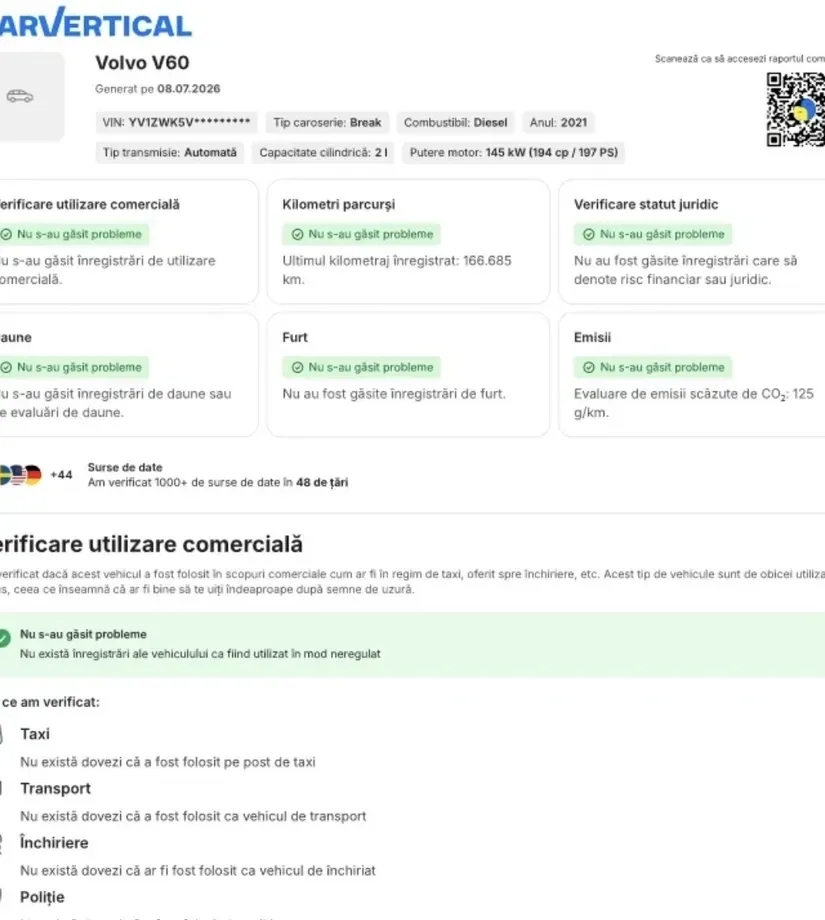Click the description about 'vehicul de transport'
Screen dimensions: 825x920
pos(193,816)
